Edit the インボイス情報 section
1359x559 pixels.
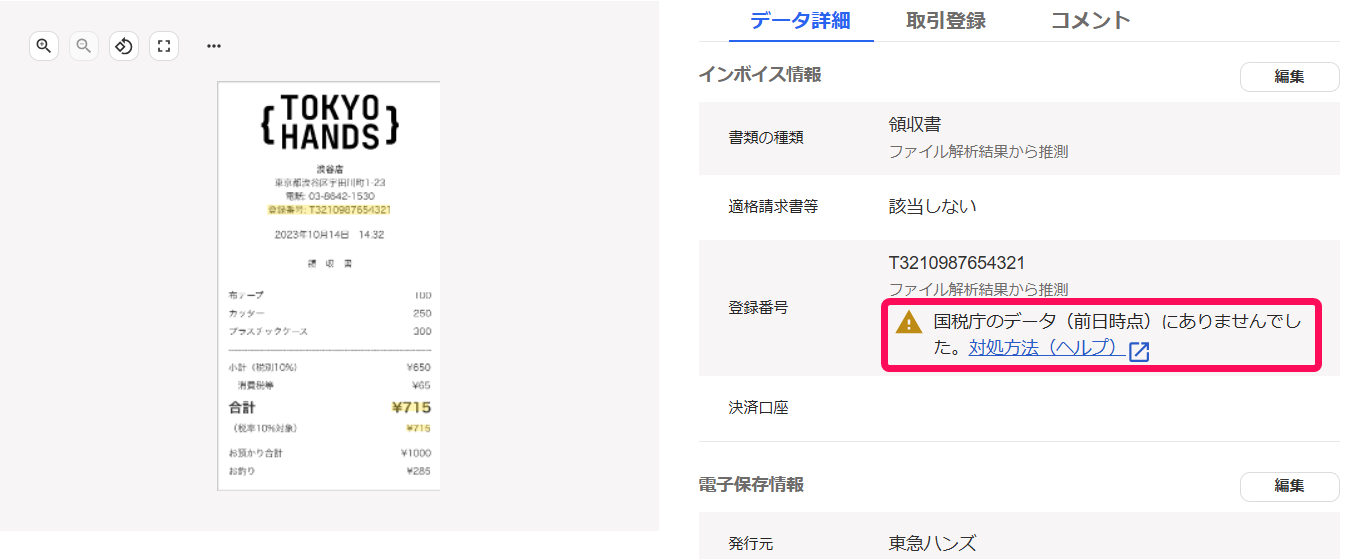click(x=1289, y=77)
